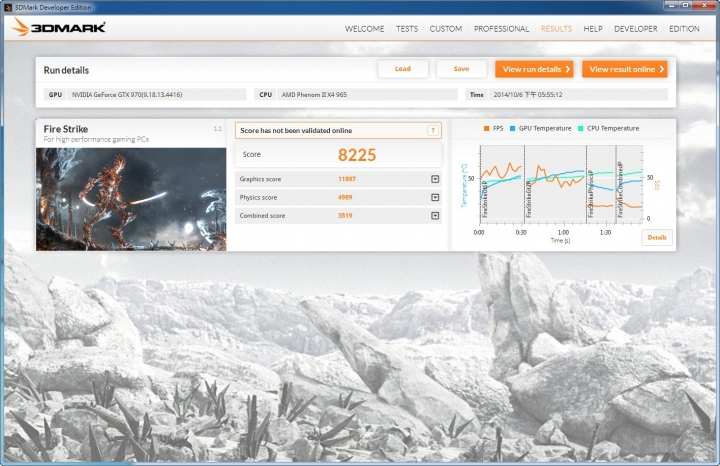Click the 3DMark logo
Viewport: 720px width, 466px height.
click(x=59, y=28)
